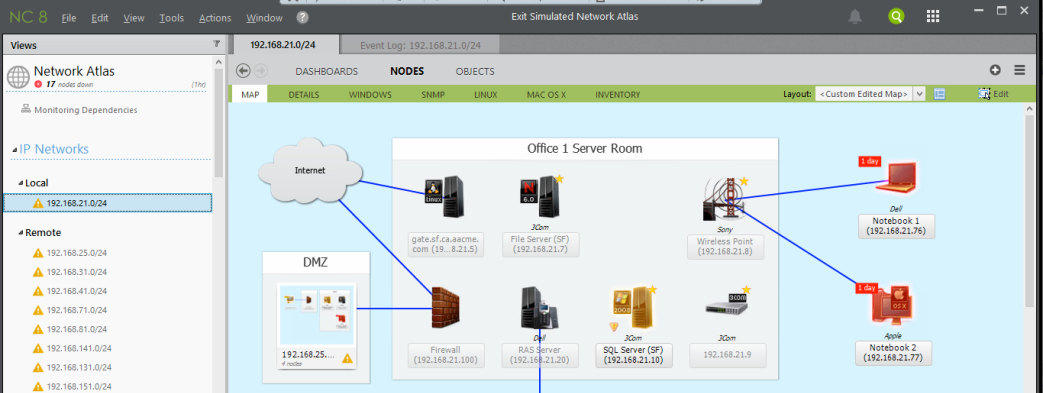The width and height of the screenshot is (1043, 393).
Task: Open the Window menu
Action: tap(264, 18)
